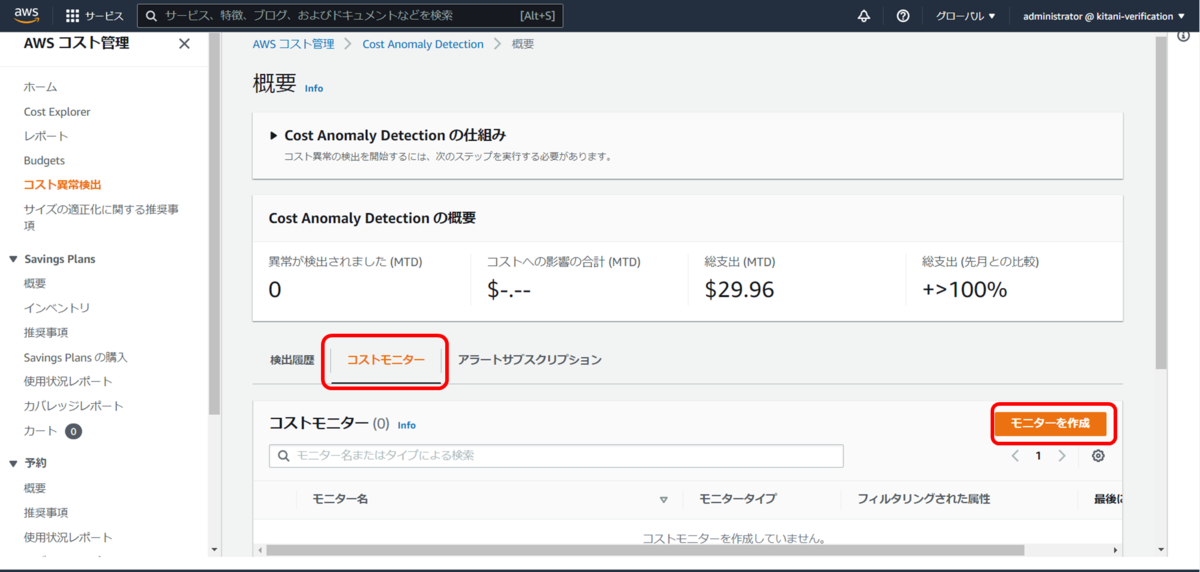Click the magnifier icon in top search bar
The image size is (1200, 572).
(152, 16)
